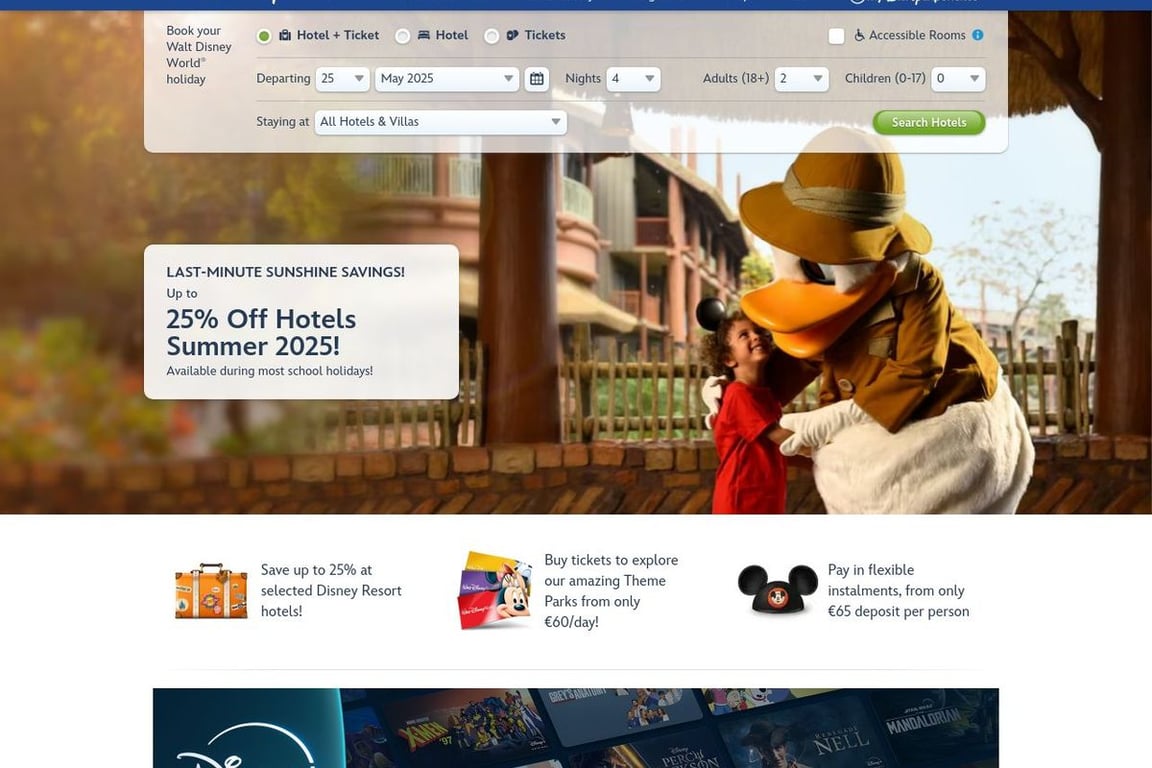1152x768 pixels.
Task: Open the Disney+ promotional banner
Action: (576, 728)
